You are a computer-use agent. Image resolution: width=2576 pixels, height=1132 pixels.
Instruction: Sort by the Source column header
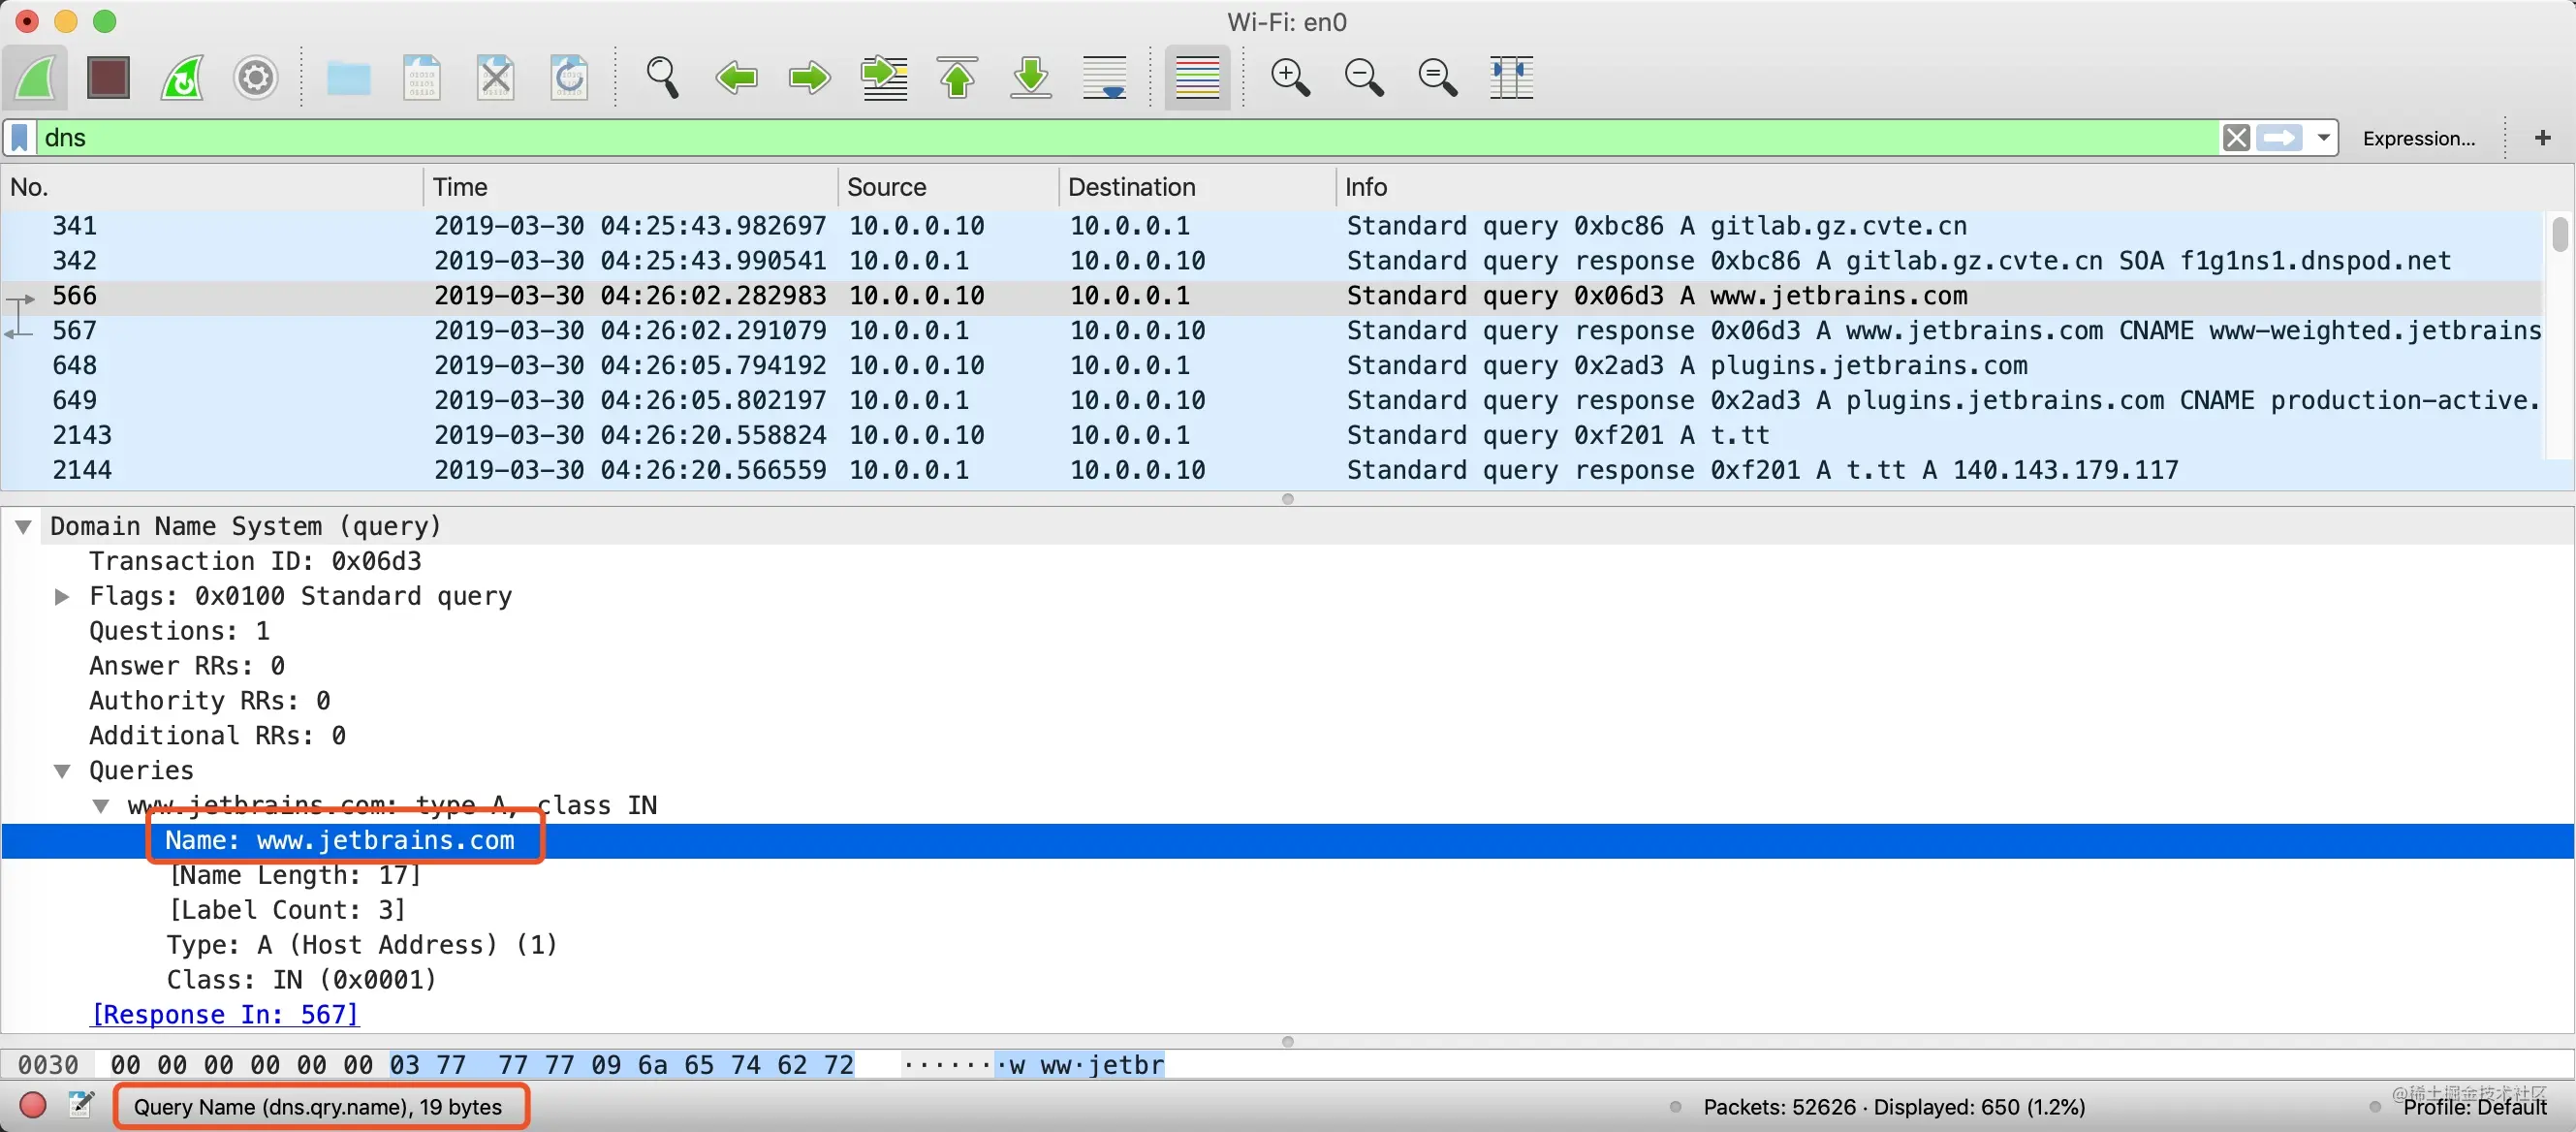click(x=947, y=187)
